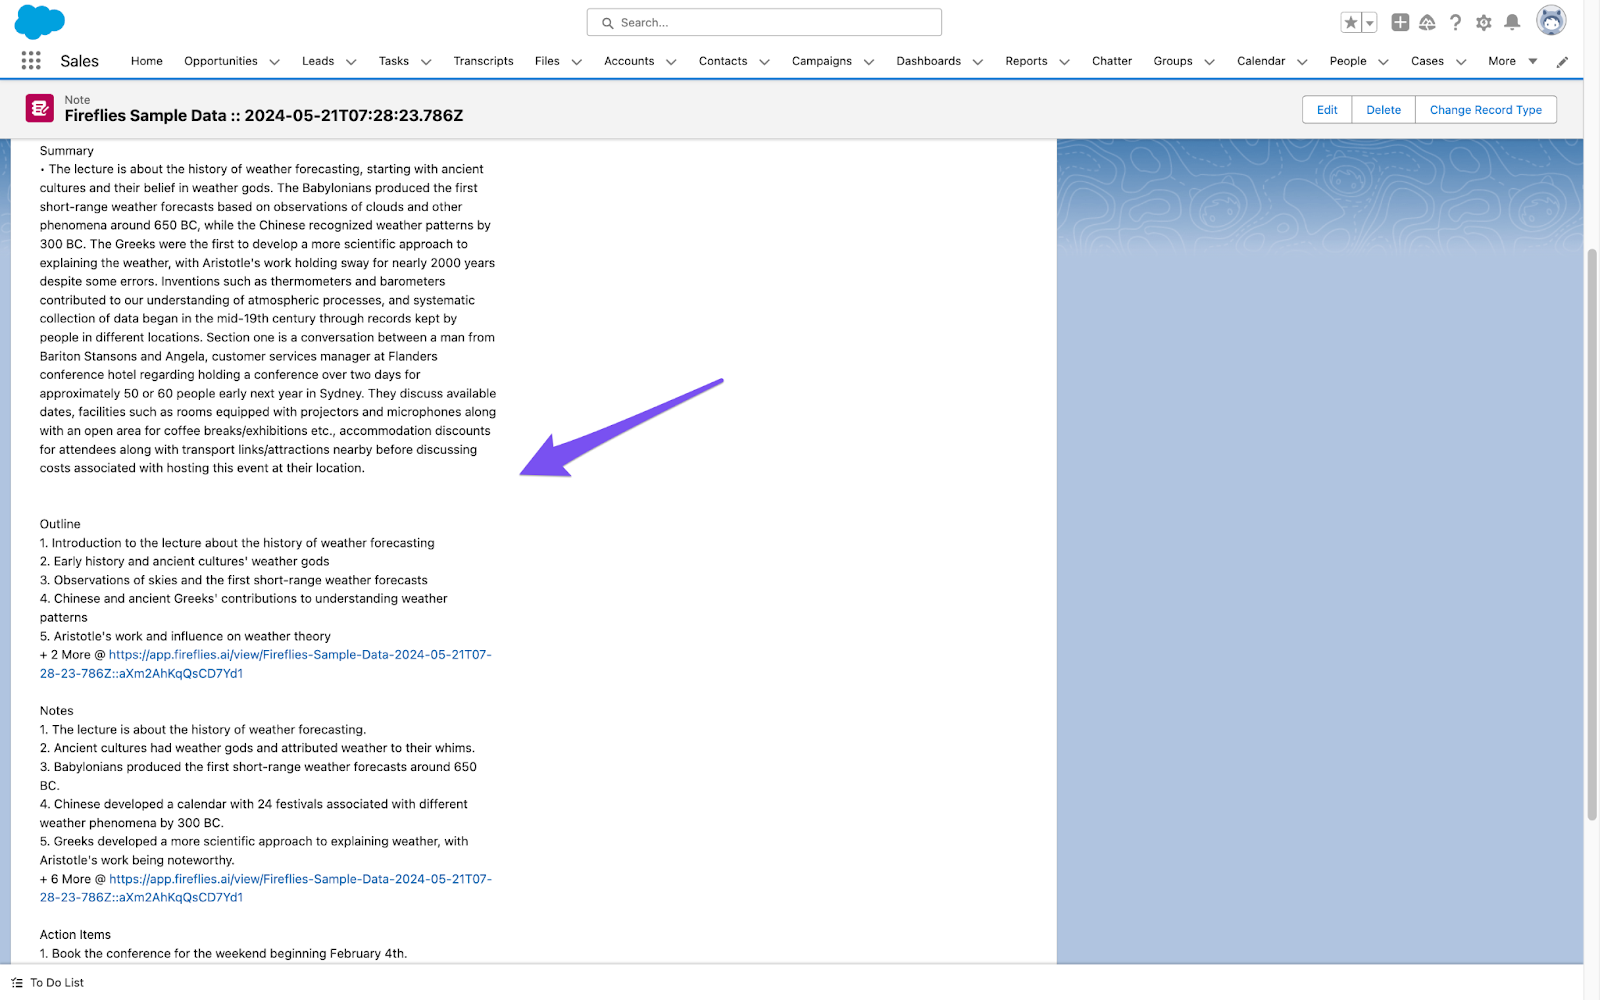Open the favorites list dropdown arrow

coord(1370,22)
